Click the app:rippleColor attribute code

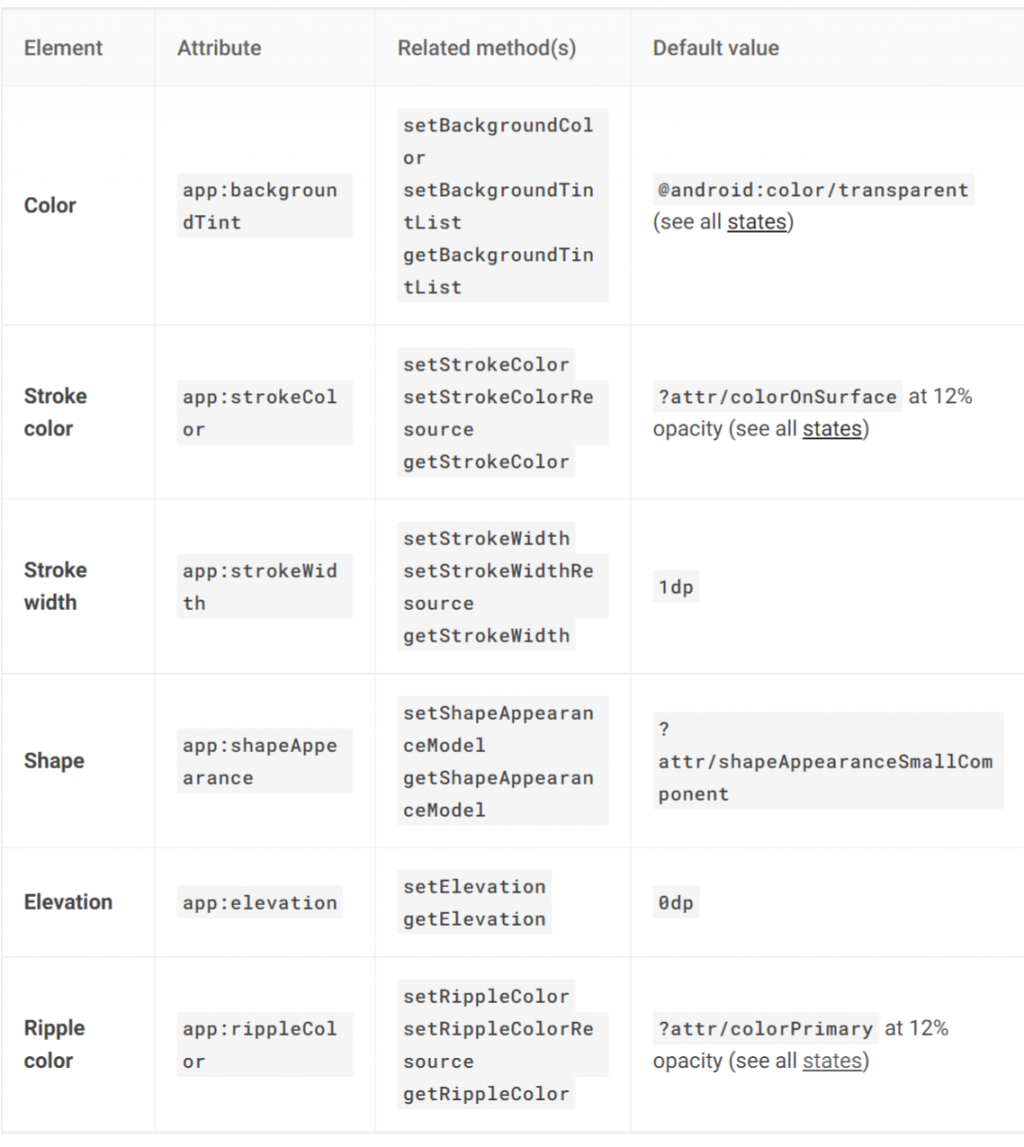pos(260,1044)
